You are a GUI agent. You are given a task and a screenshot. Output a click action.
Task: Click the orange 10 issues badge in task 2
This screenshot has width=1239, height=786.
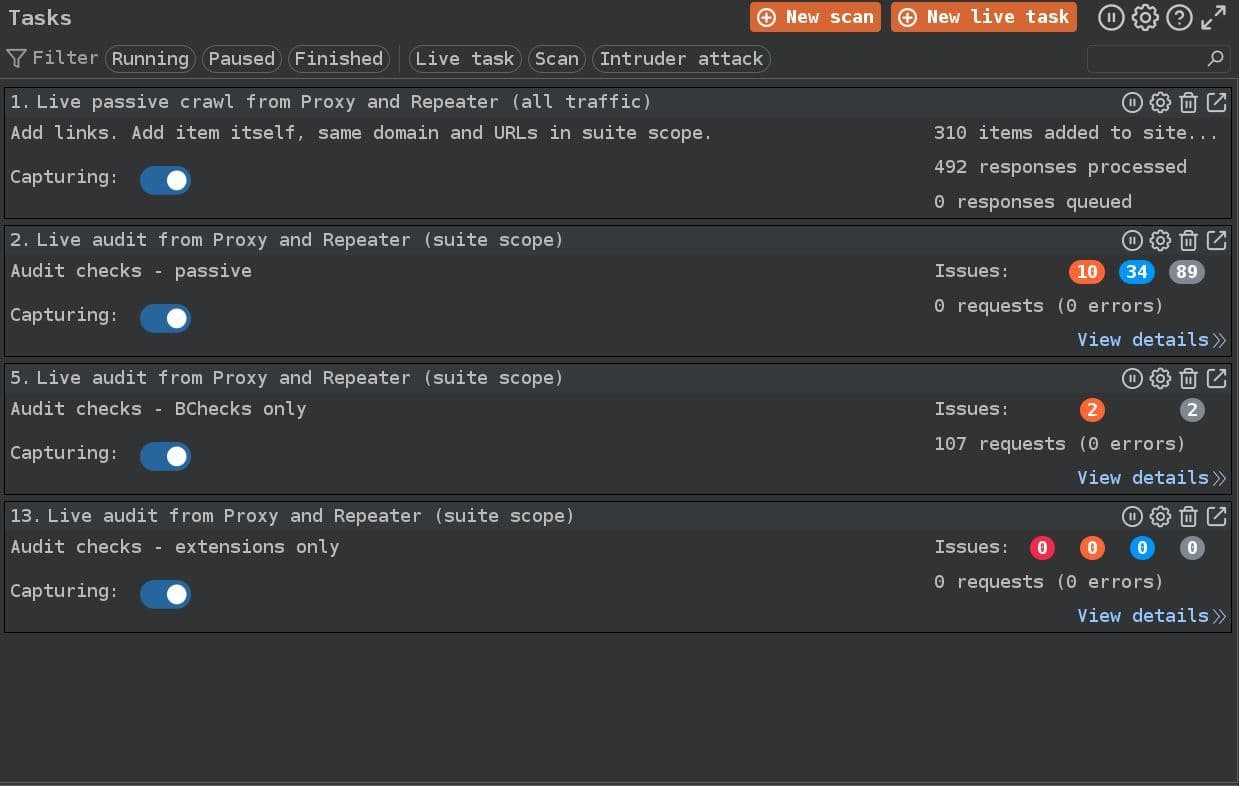point(1087,272)
